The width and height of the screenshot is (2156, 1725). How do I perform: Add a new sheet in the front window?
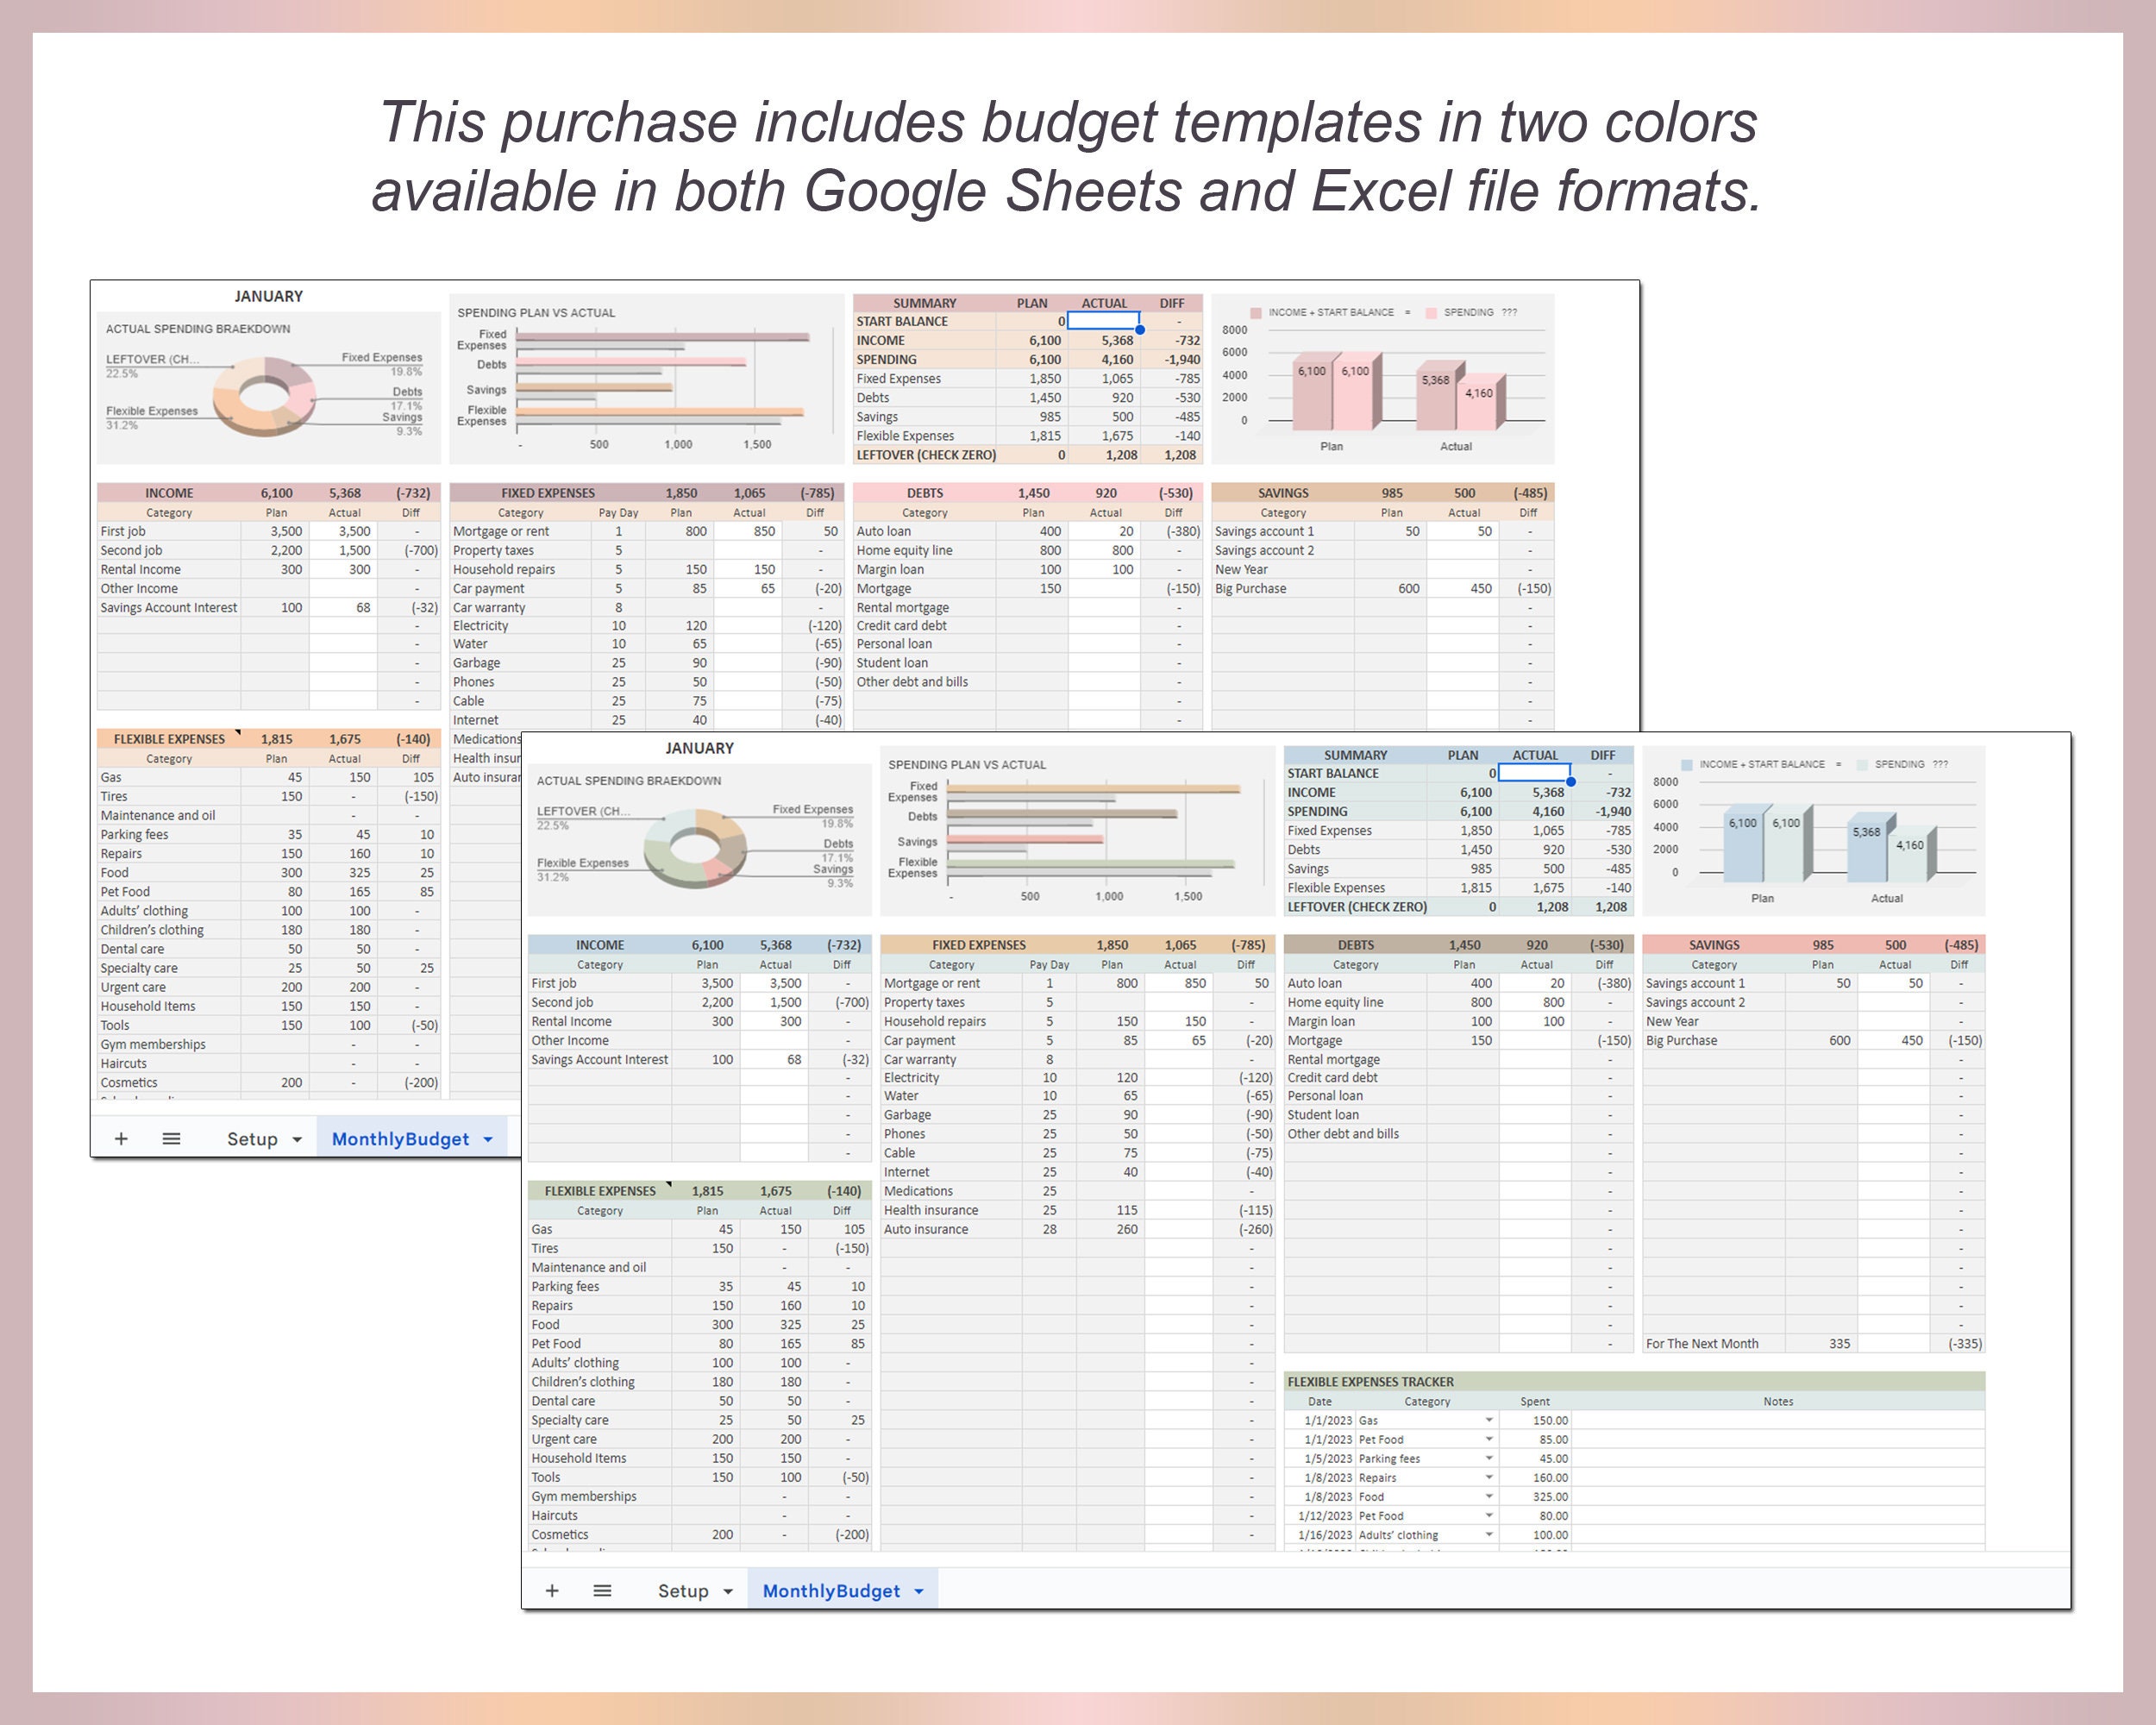(552, 1591)
